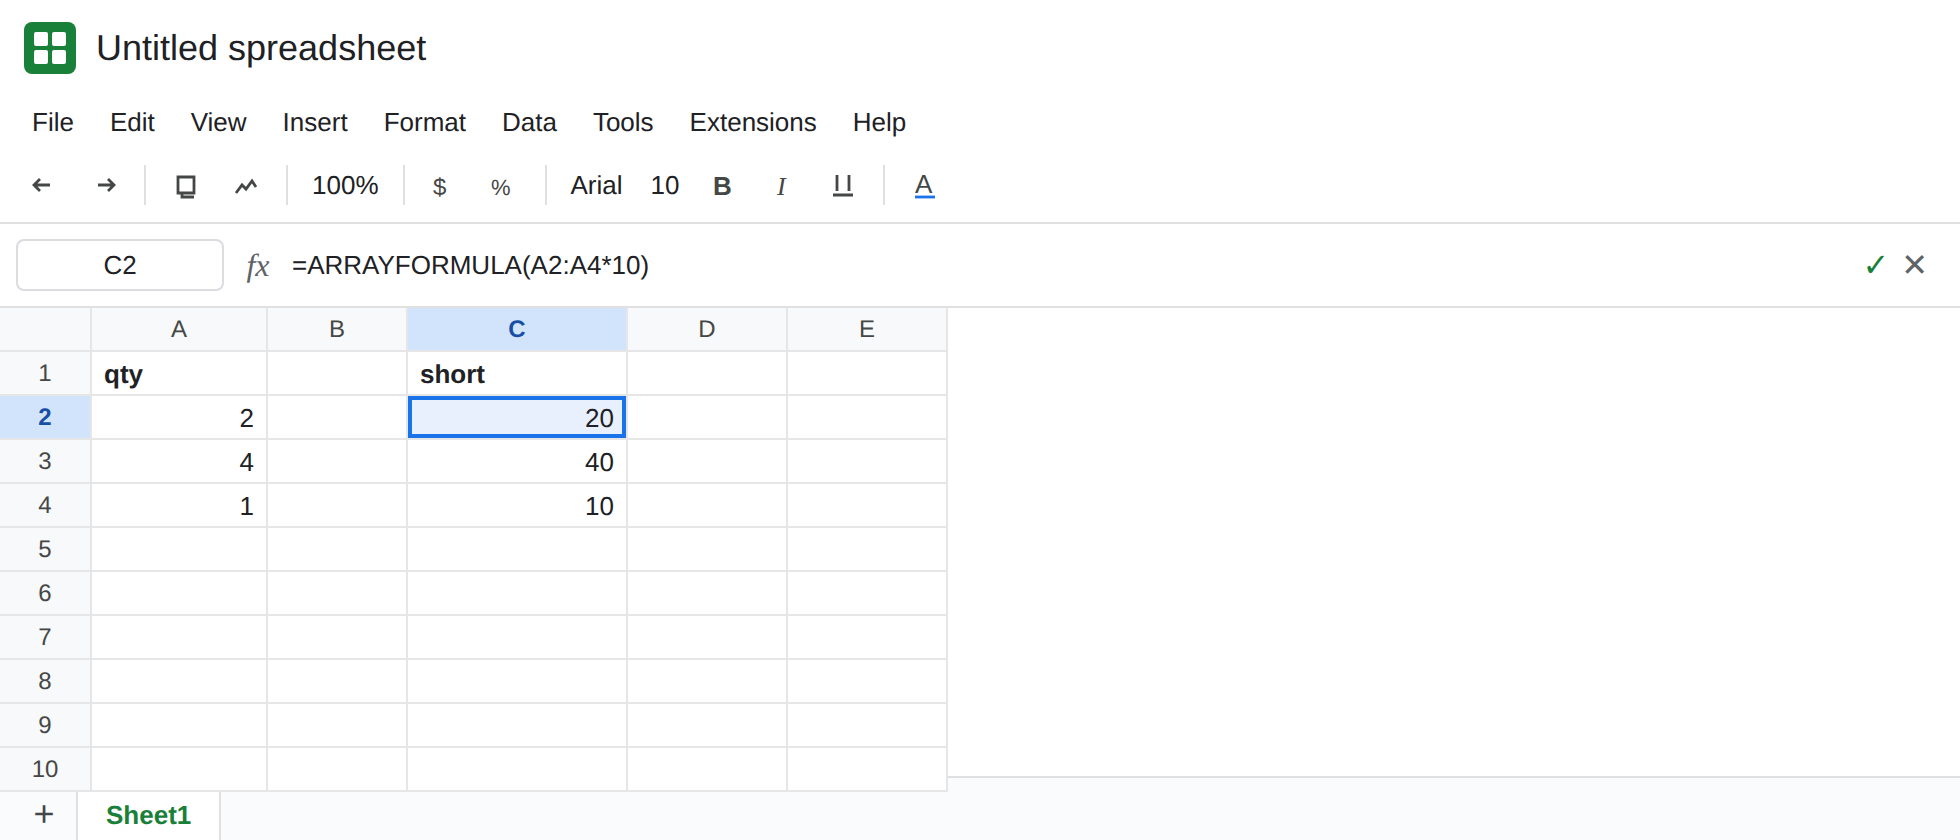Click the green Sheets app logo
The image size is (1960, 840).
(x=50, y=48)
